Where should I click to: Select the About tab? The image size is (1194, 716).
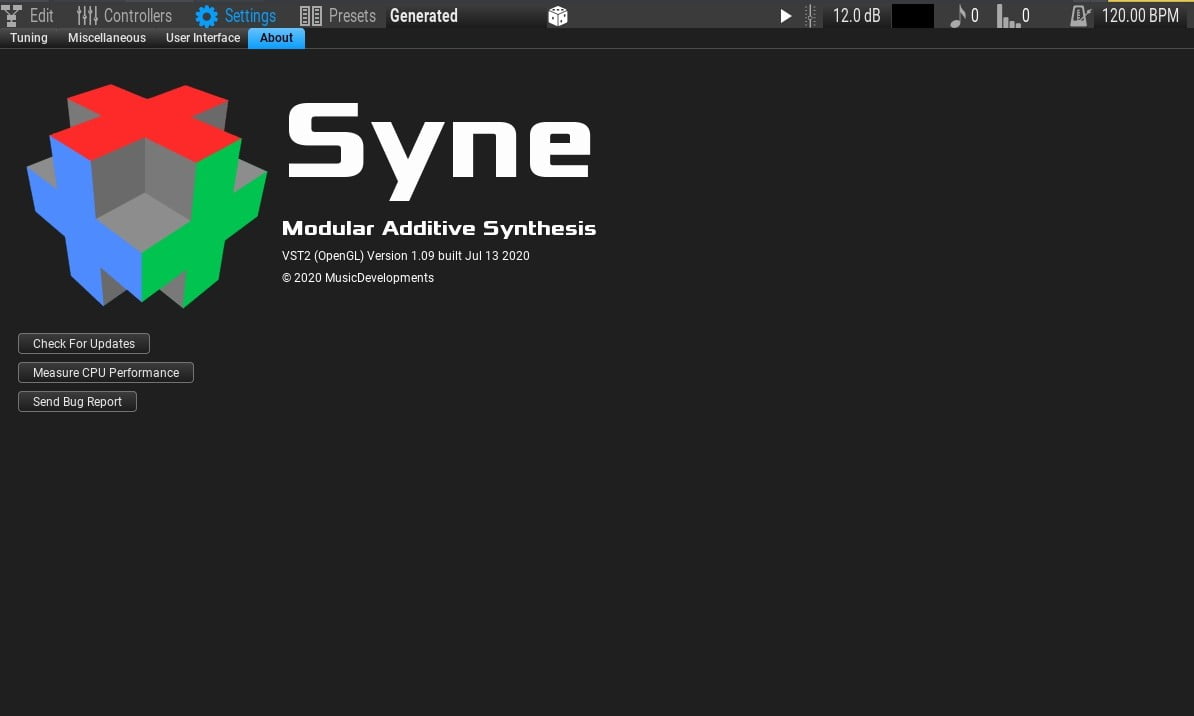pyautogui.click(x=276, y=38)
